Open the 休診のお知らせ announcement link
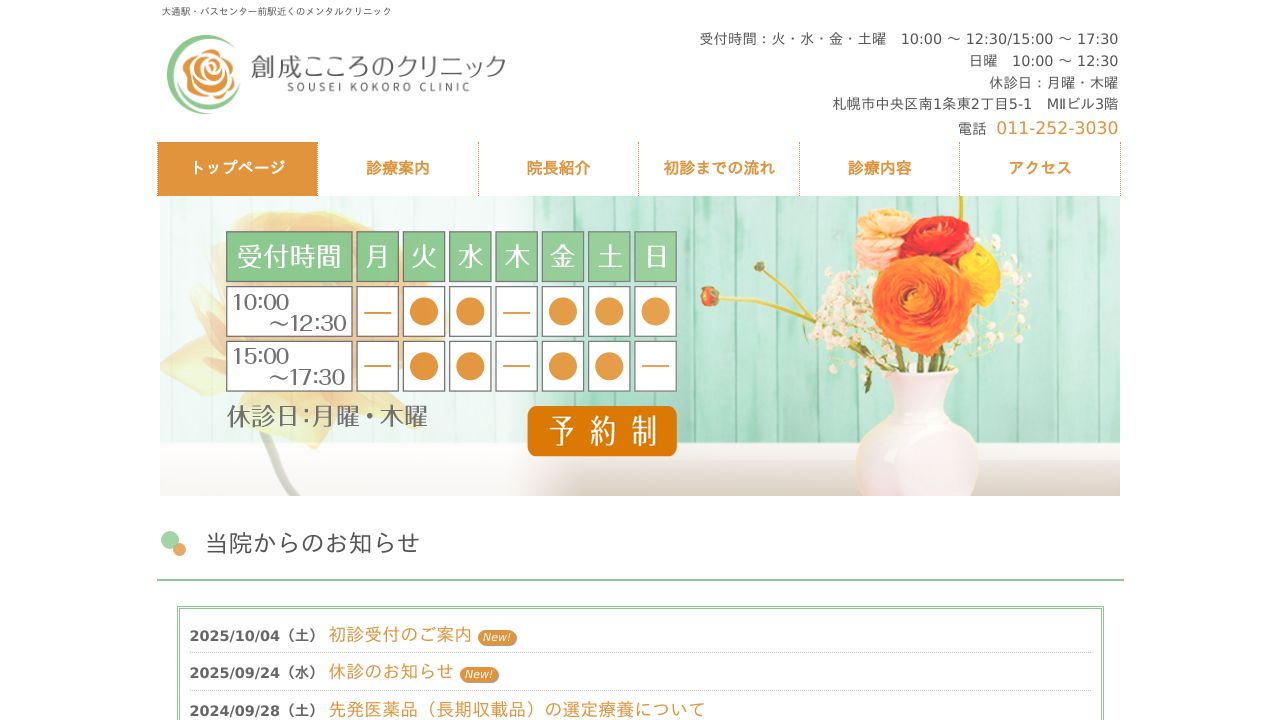This screenshot has width=1280, height=720. point(391,672)
